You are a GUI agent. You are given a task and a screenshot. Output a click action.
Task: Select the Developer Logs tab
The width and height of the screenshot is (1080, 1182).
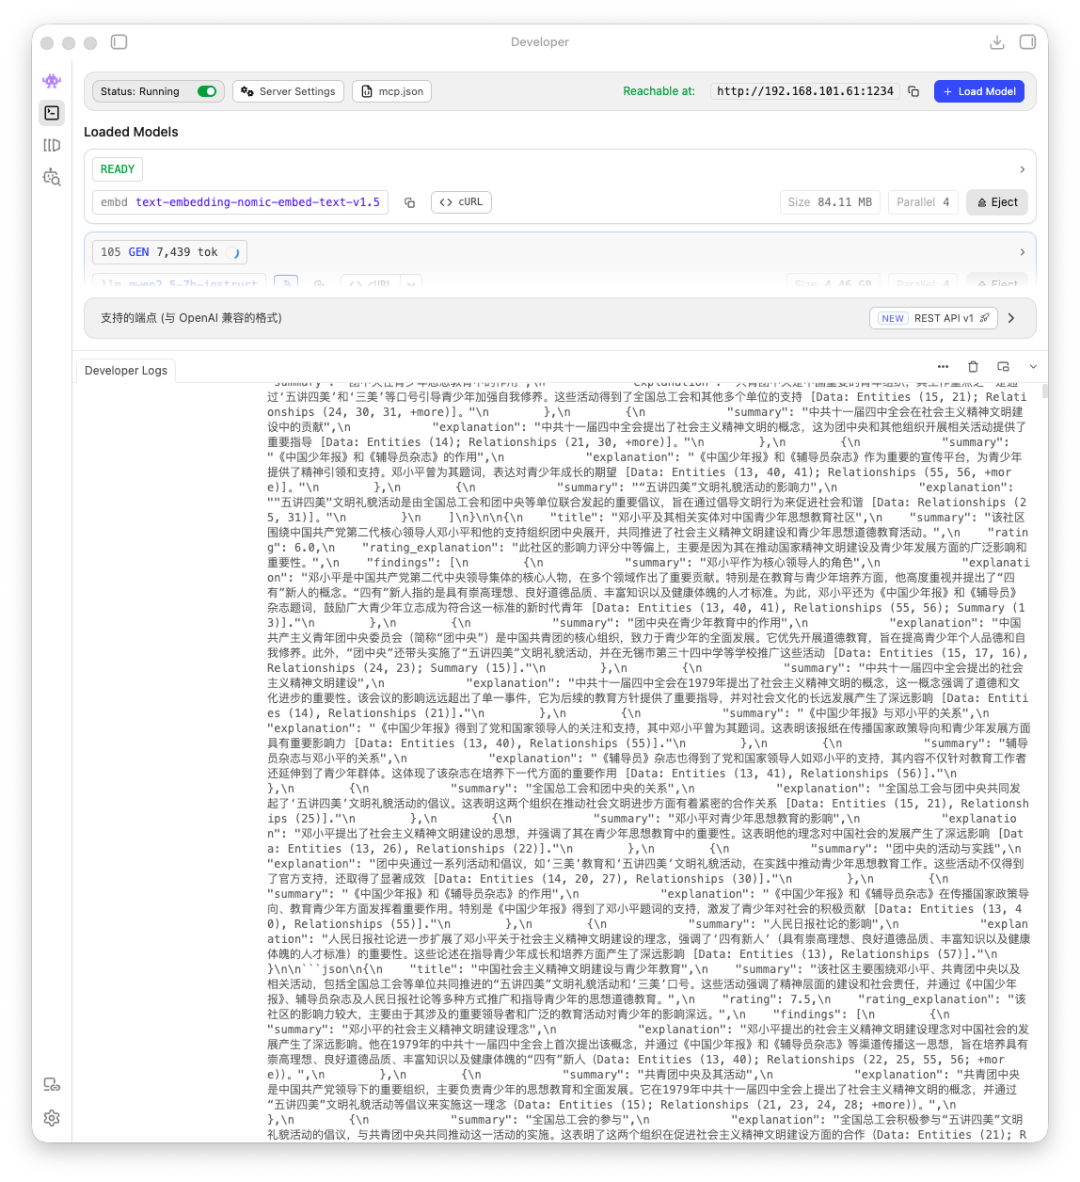(x=126, y=371)
